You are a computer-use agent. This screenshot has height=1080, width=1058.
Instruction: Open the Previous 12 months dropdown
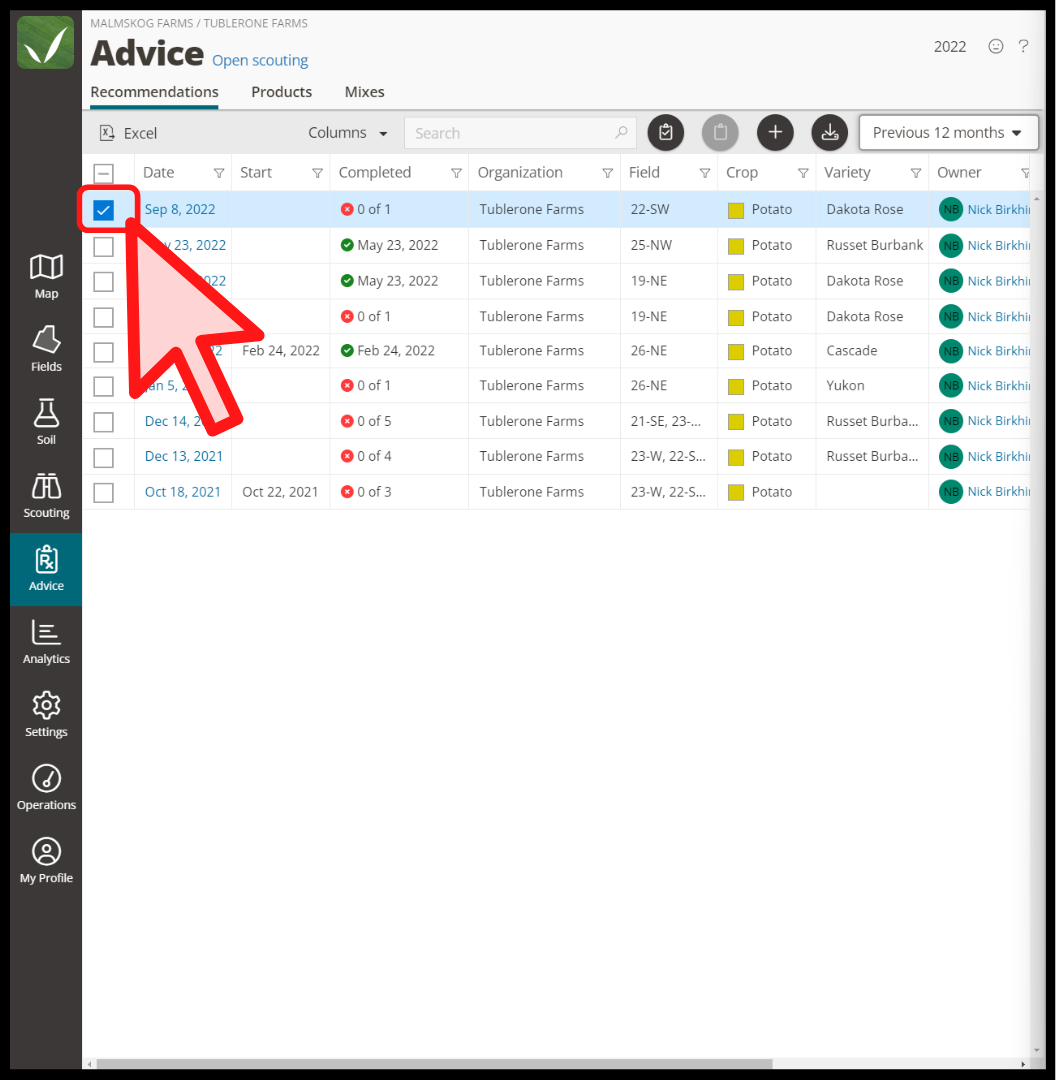pos(948,132)
